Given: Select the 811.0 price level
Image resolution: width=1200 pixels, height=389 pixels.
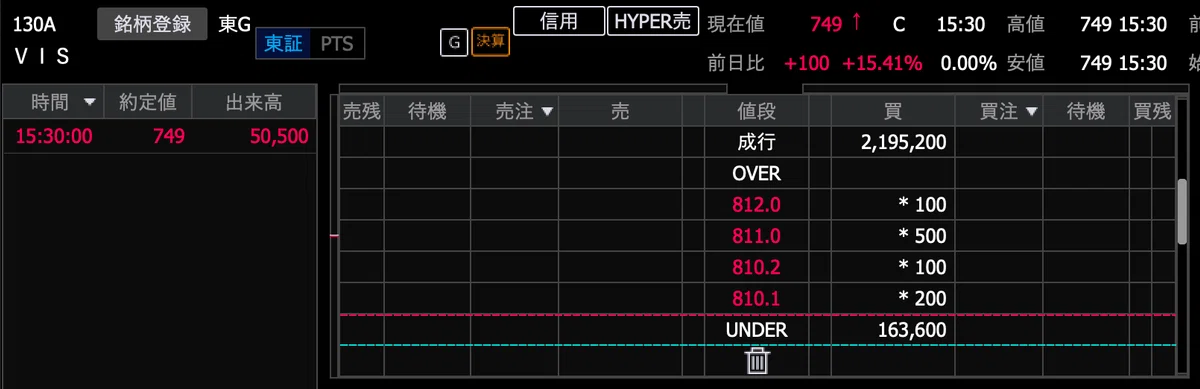Looking at the screenshot, I should (756, 236).
